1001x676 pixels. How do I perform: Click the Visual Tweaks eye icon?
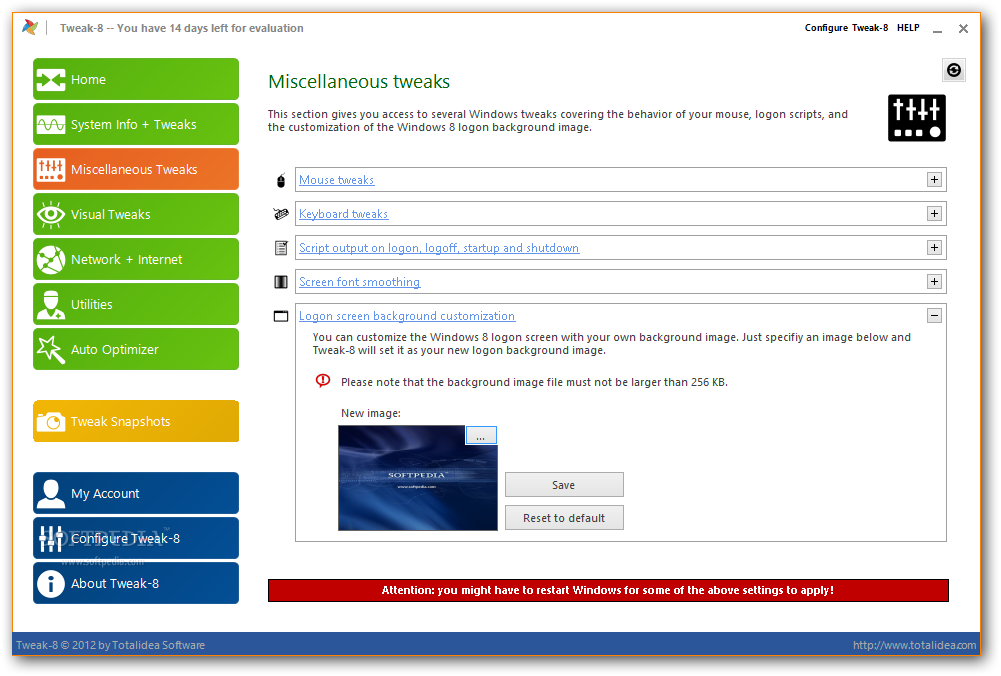(50, 214)
